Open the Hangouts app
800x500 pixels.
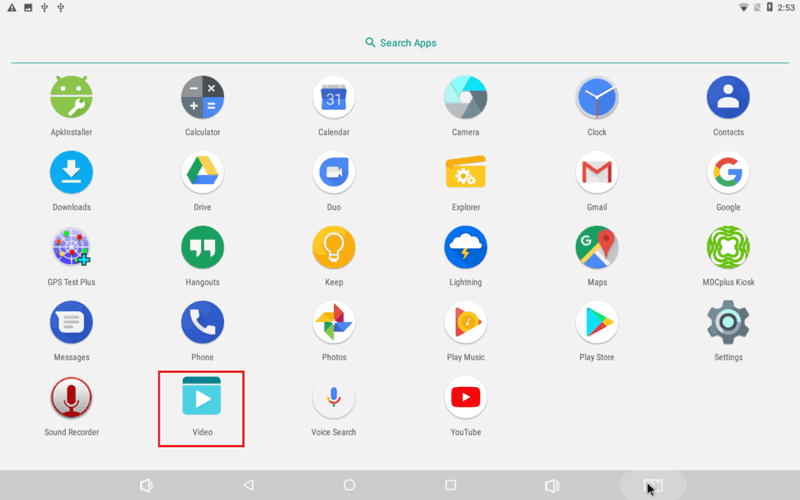[202, 248]
